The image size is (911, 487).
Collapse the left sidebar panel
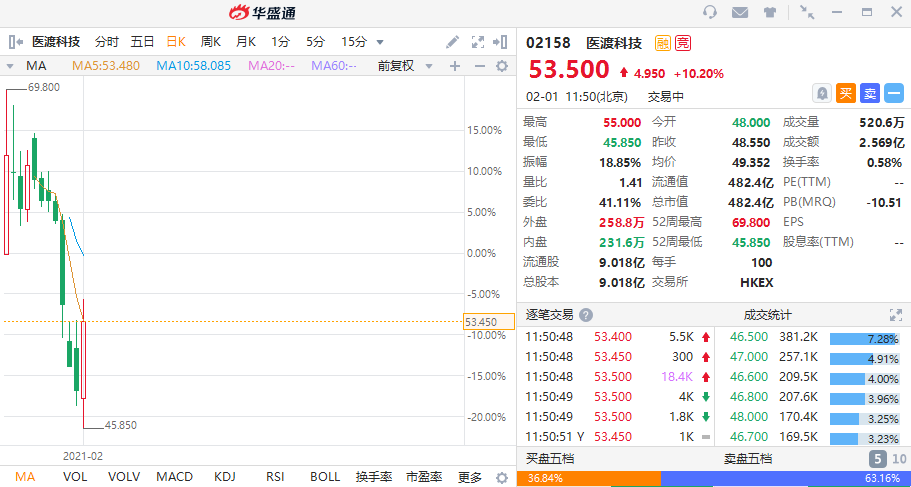[x=16, y=42]
